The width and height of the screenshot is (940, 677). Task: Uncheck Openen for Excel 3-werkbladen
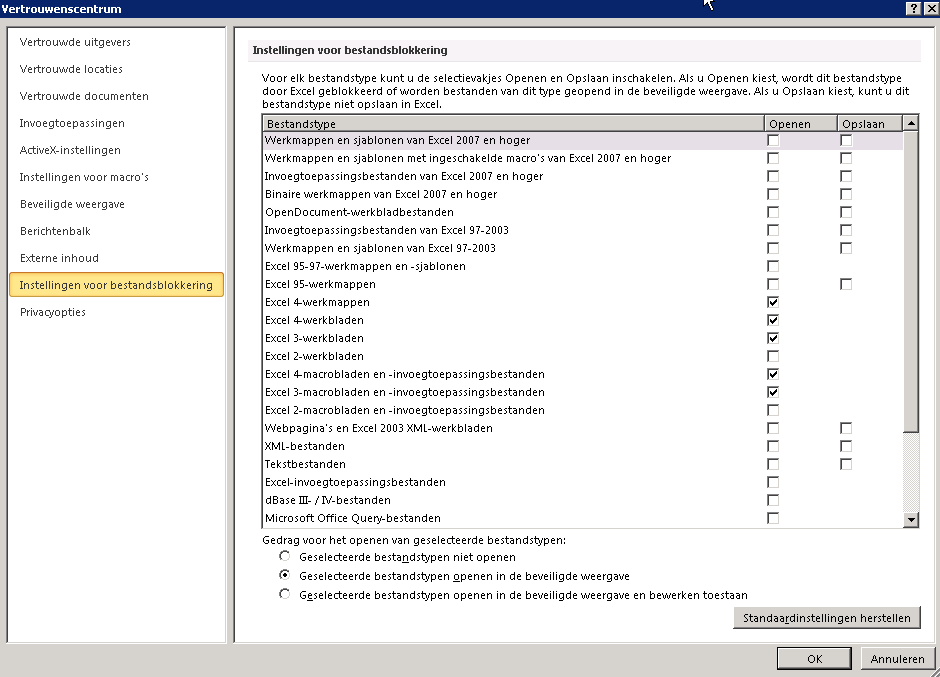pos(773,338)
